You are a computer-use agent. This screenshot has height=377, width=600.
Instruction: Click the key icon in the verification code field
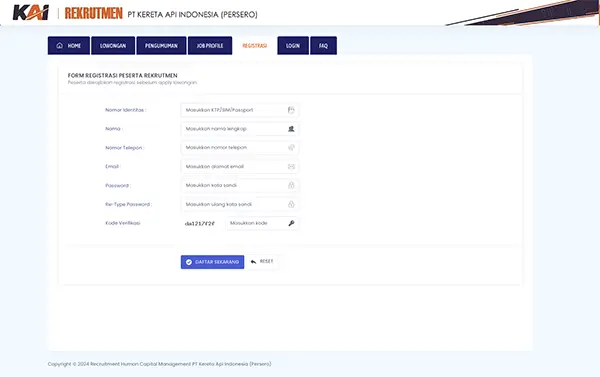pyautogui.click(x=291, y=223)
